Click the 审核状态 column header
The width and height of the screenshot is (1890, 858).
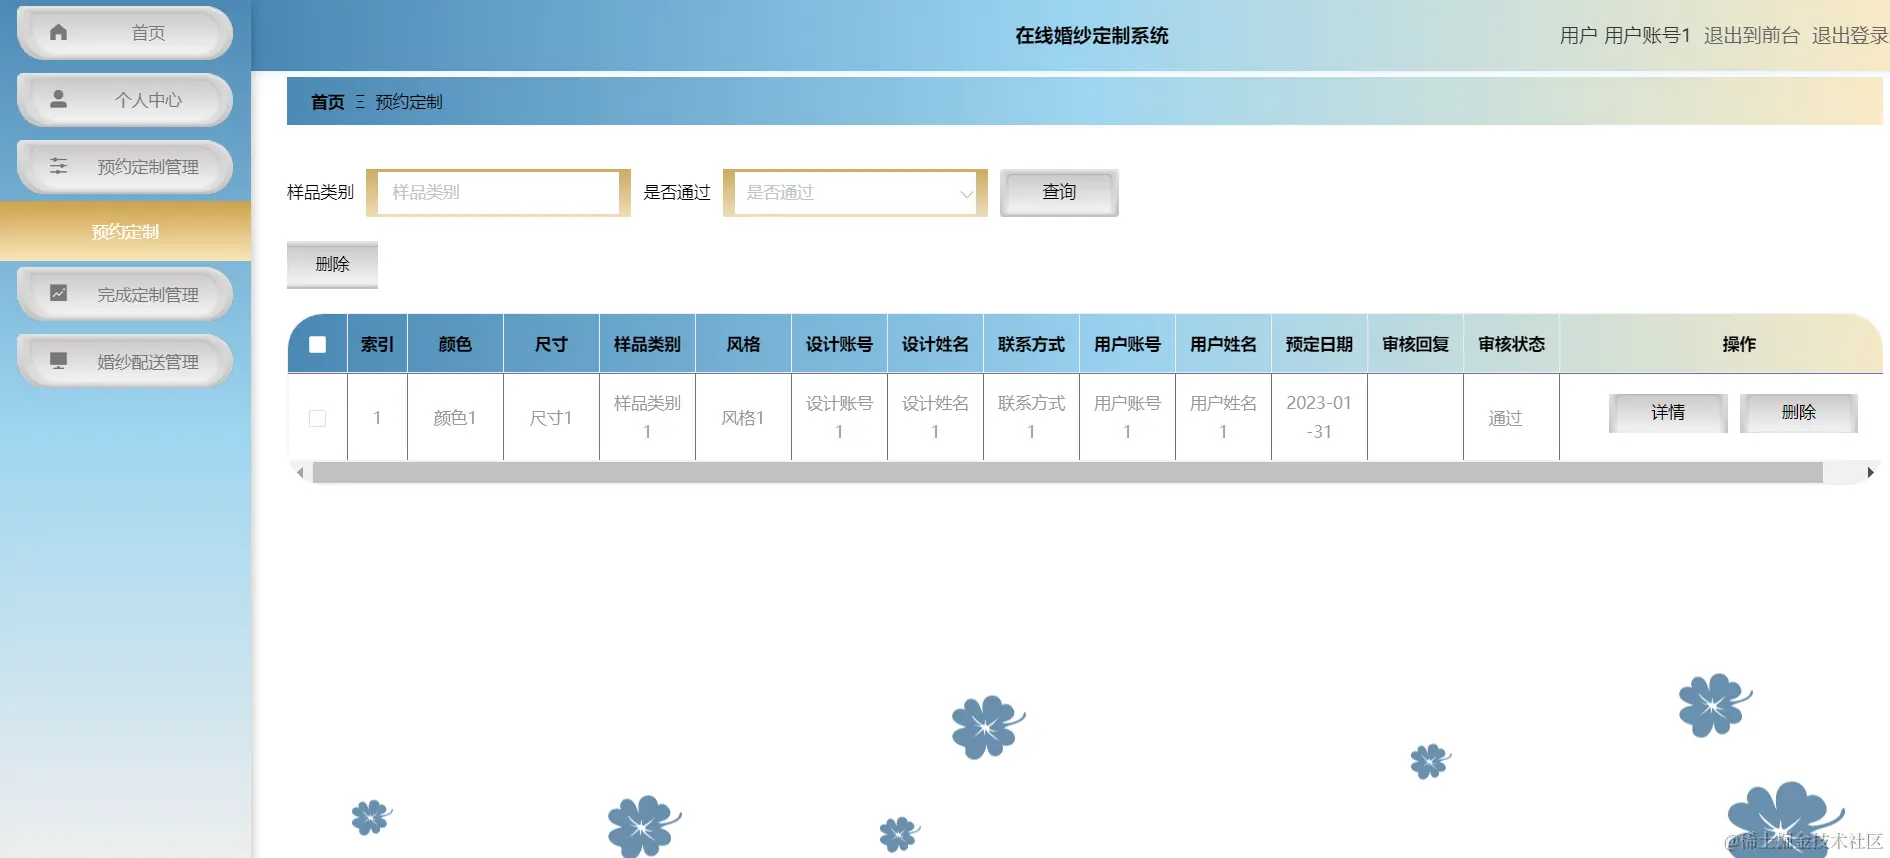click(1511, 344)
